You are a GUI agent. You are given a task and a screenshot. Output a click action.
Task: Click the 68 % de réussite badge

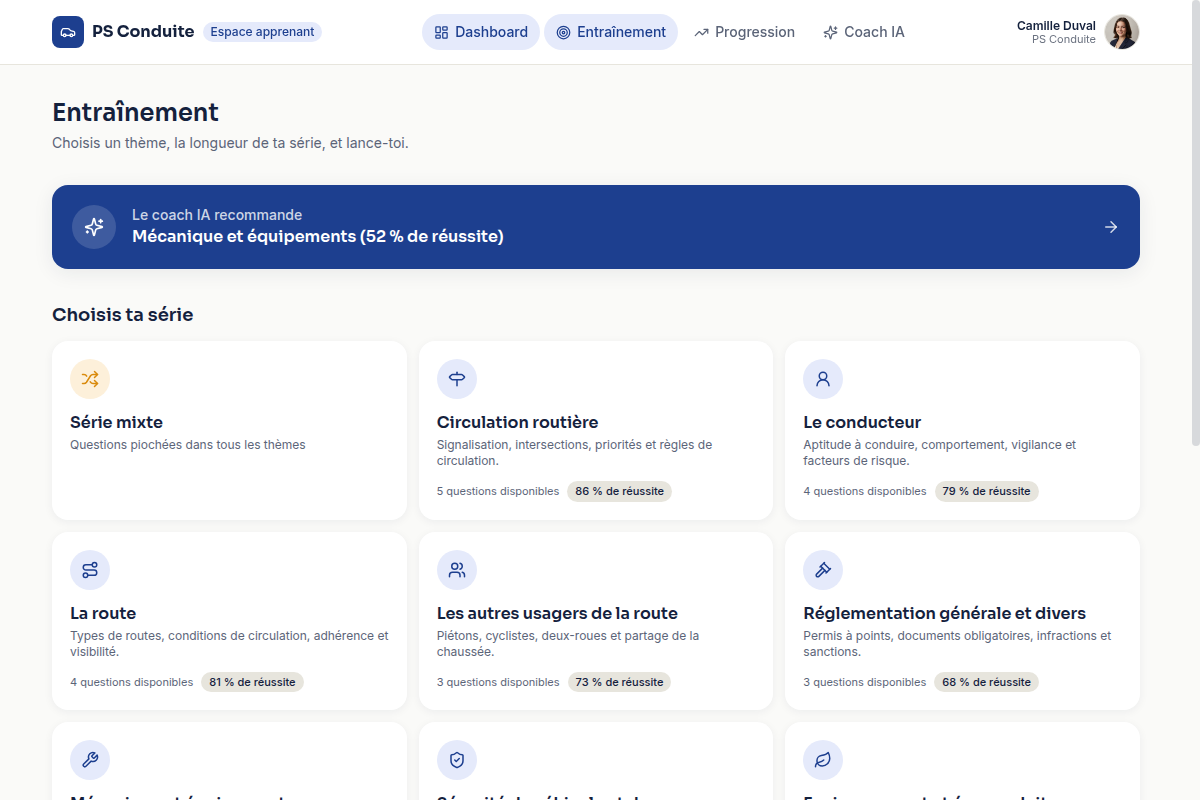986,682
